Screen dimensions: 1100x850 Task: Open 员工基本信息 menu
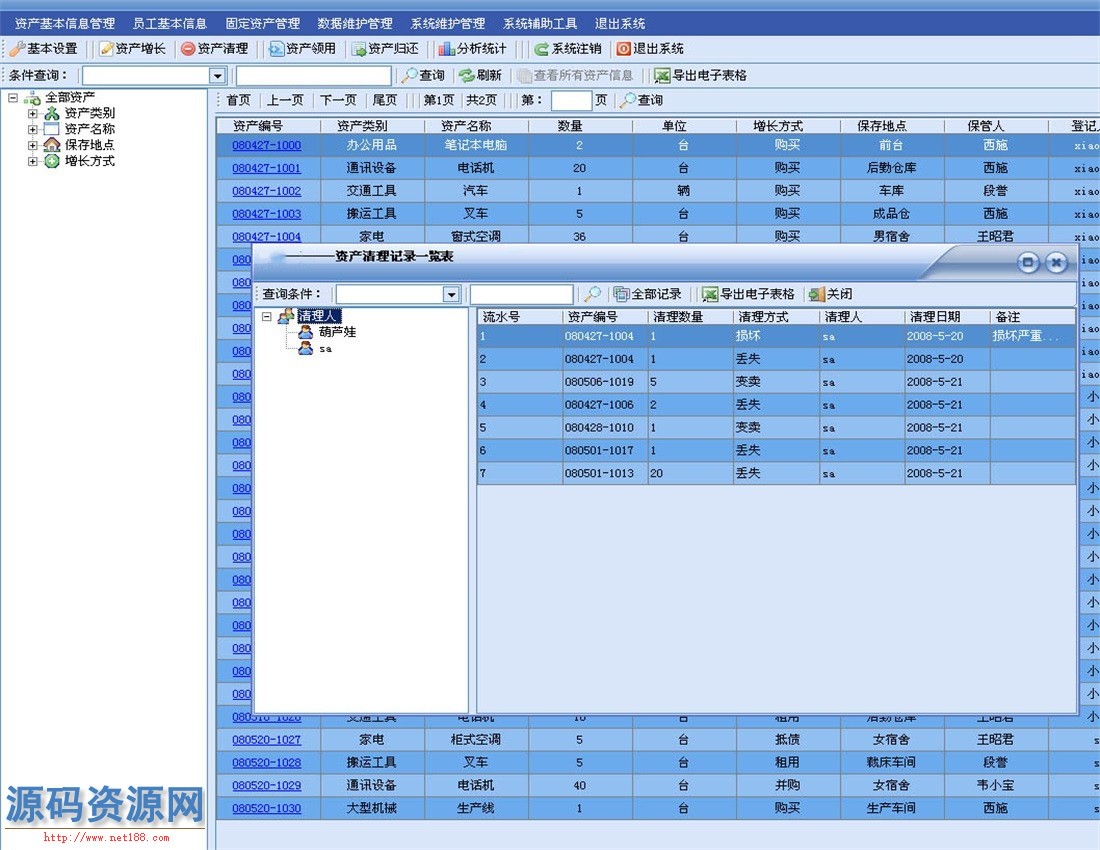[x=170, y=23]
